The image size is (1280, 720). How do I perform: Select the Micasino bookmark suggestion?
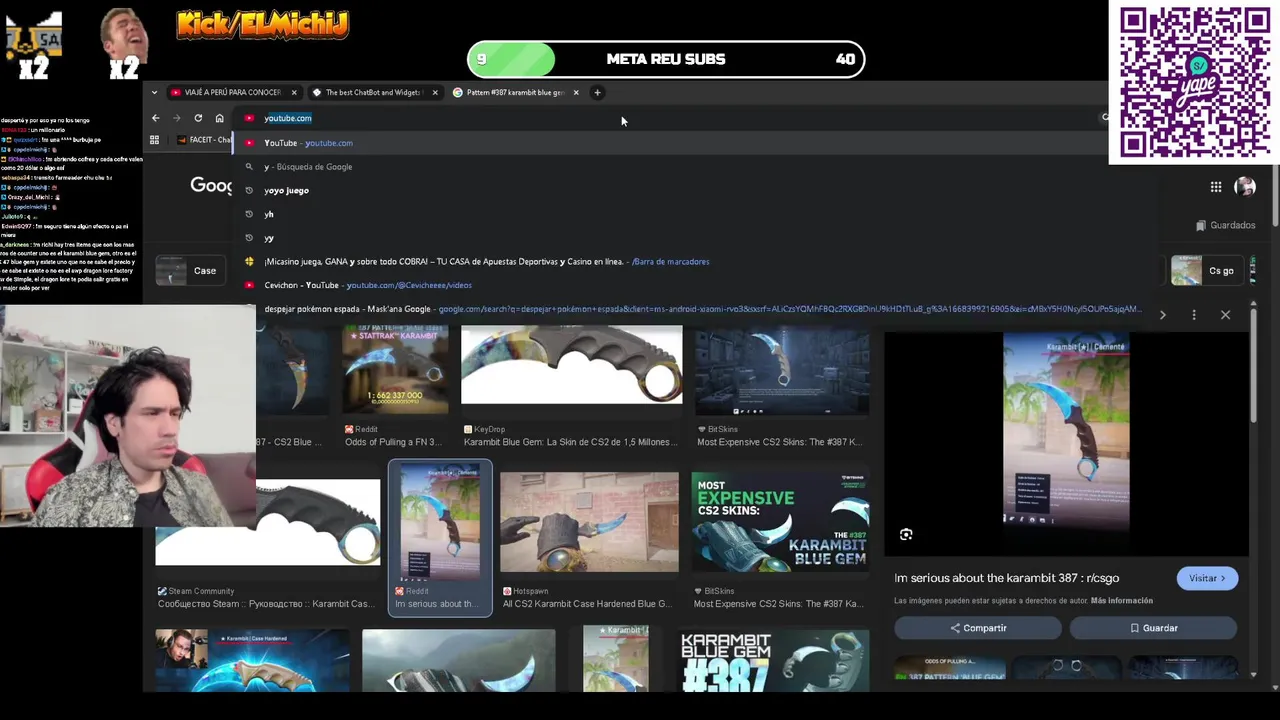coord(695,262)
